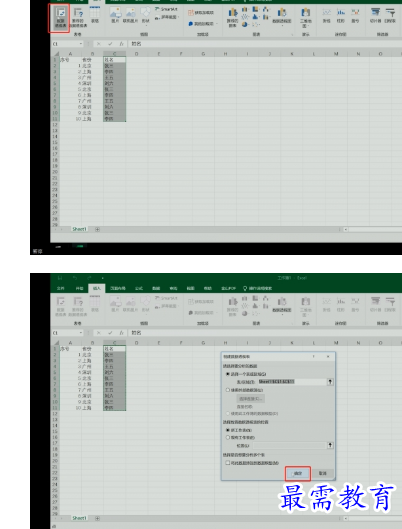
Task: Open Customize Quick Access Toolbar dropdown, lower window
Action: coord(103,278)
